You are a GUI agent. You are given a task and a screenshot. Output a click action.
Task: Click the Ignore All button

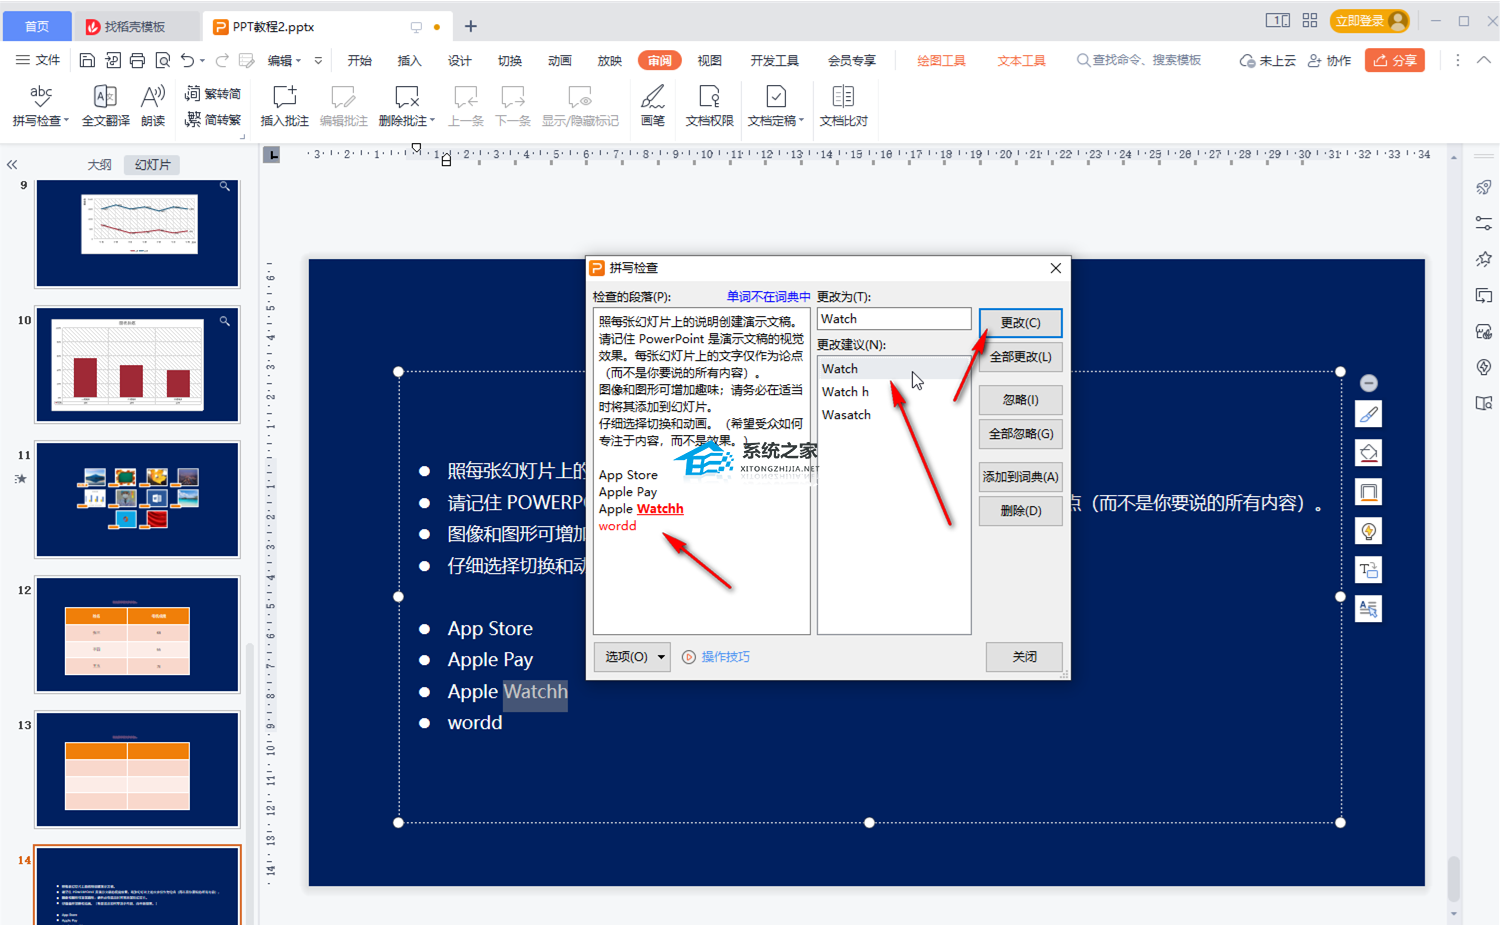coord(1020,434)
